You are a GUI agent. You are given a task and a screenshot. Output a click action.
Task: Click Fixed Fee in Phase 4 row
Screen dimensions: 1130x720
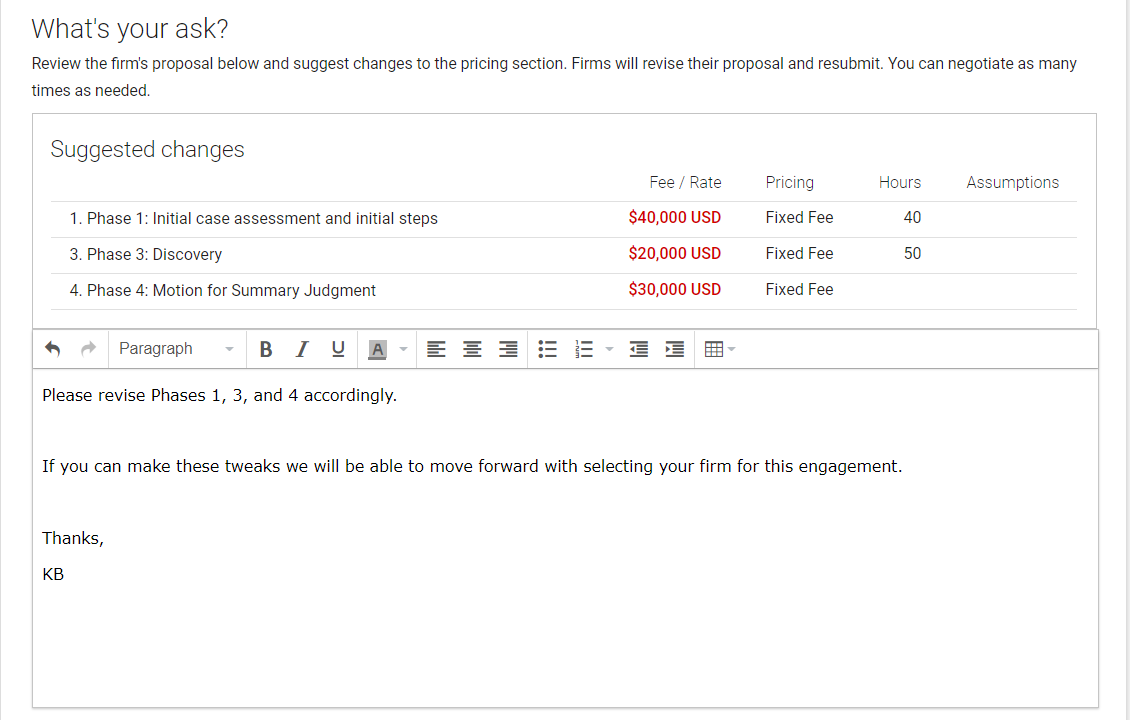coord(799,290)
